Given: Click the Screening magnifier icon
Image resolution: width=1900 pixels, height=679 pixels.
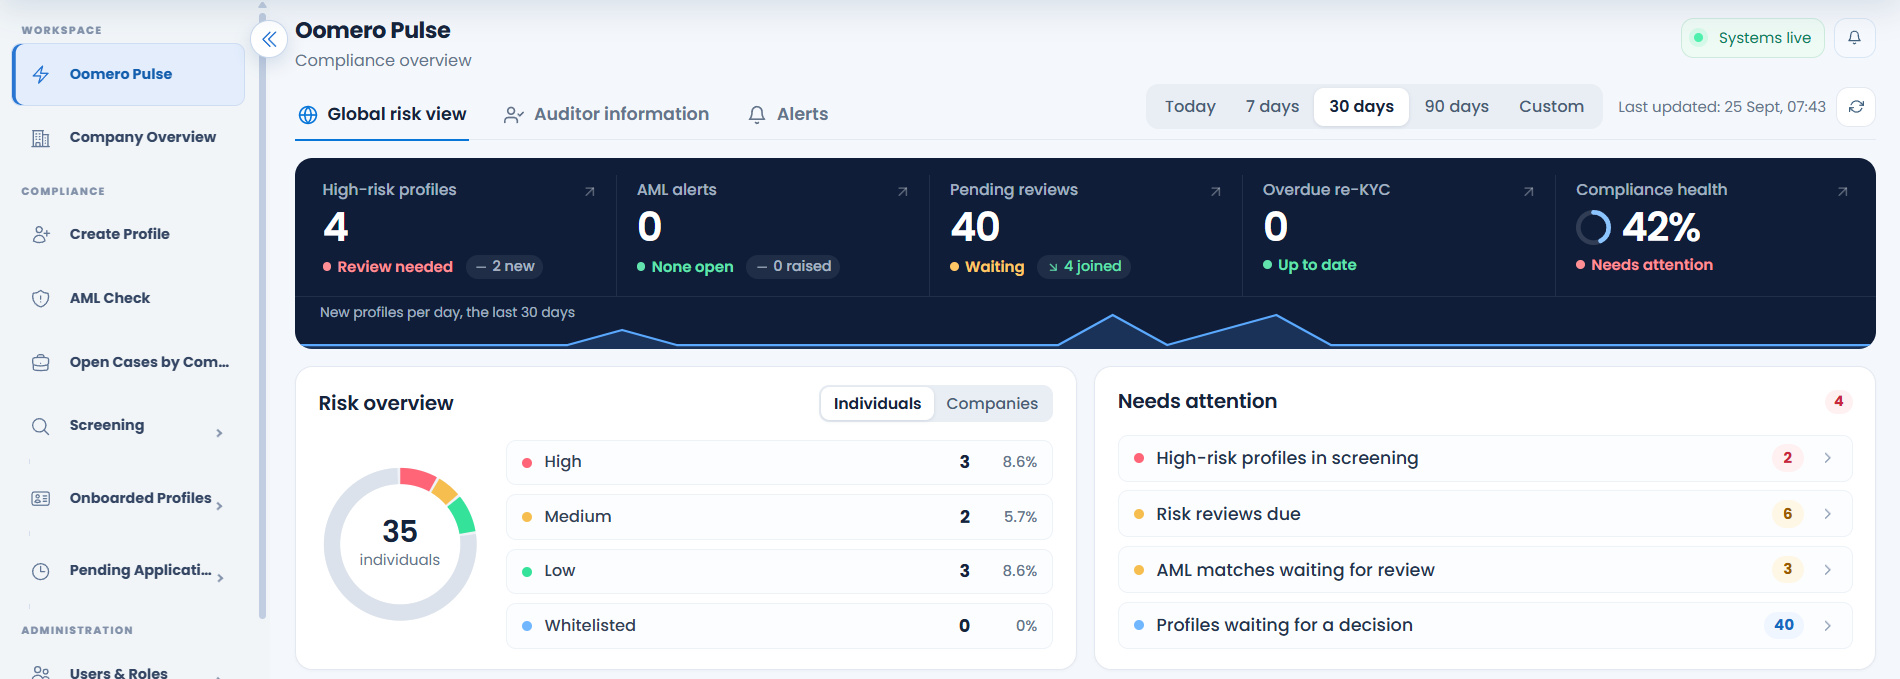Looking at the screenshot, I should (41, 426).
